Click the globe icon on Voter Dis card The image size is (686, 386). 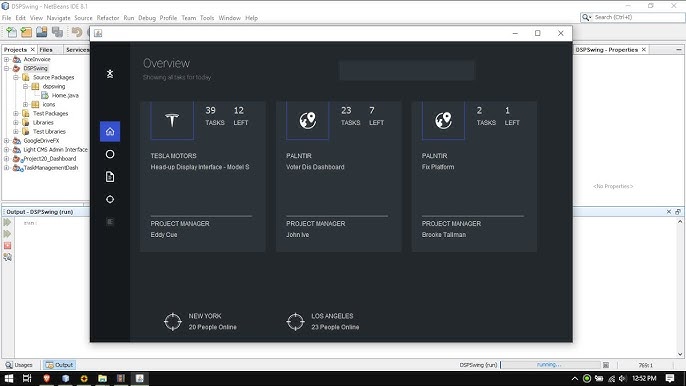point(308,120)
